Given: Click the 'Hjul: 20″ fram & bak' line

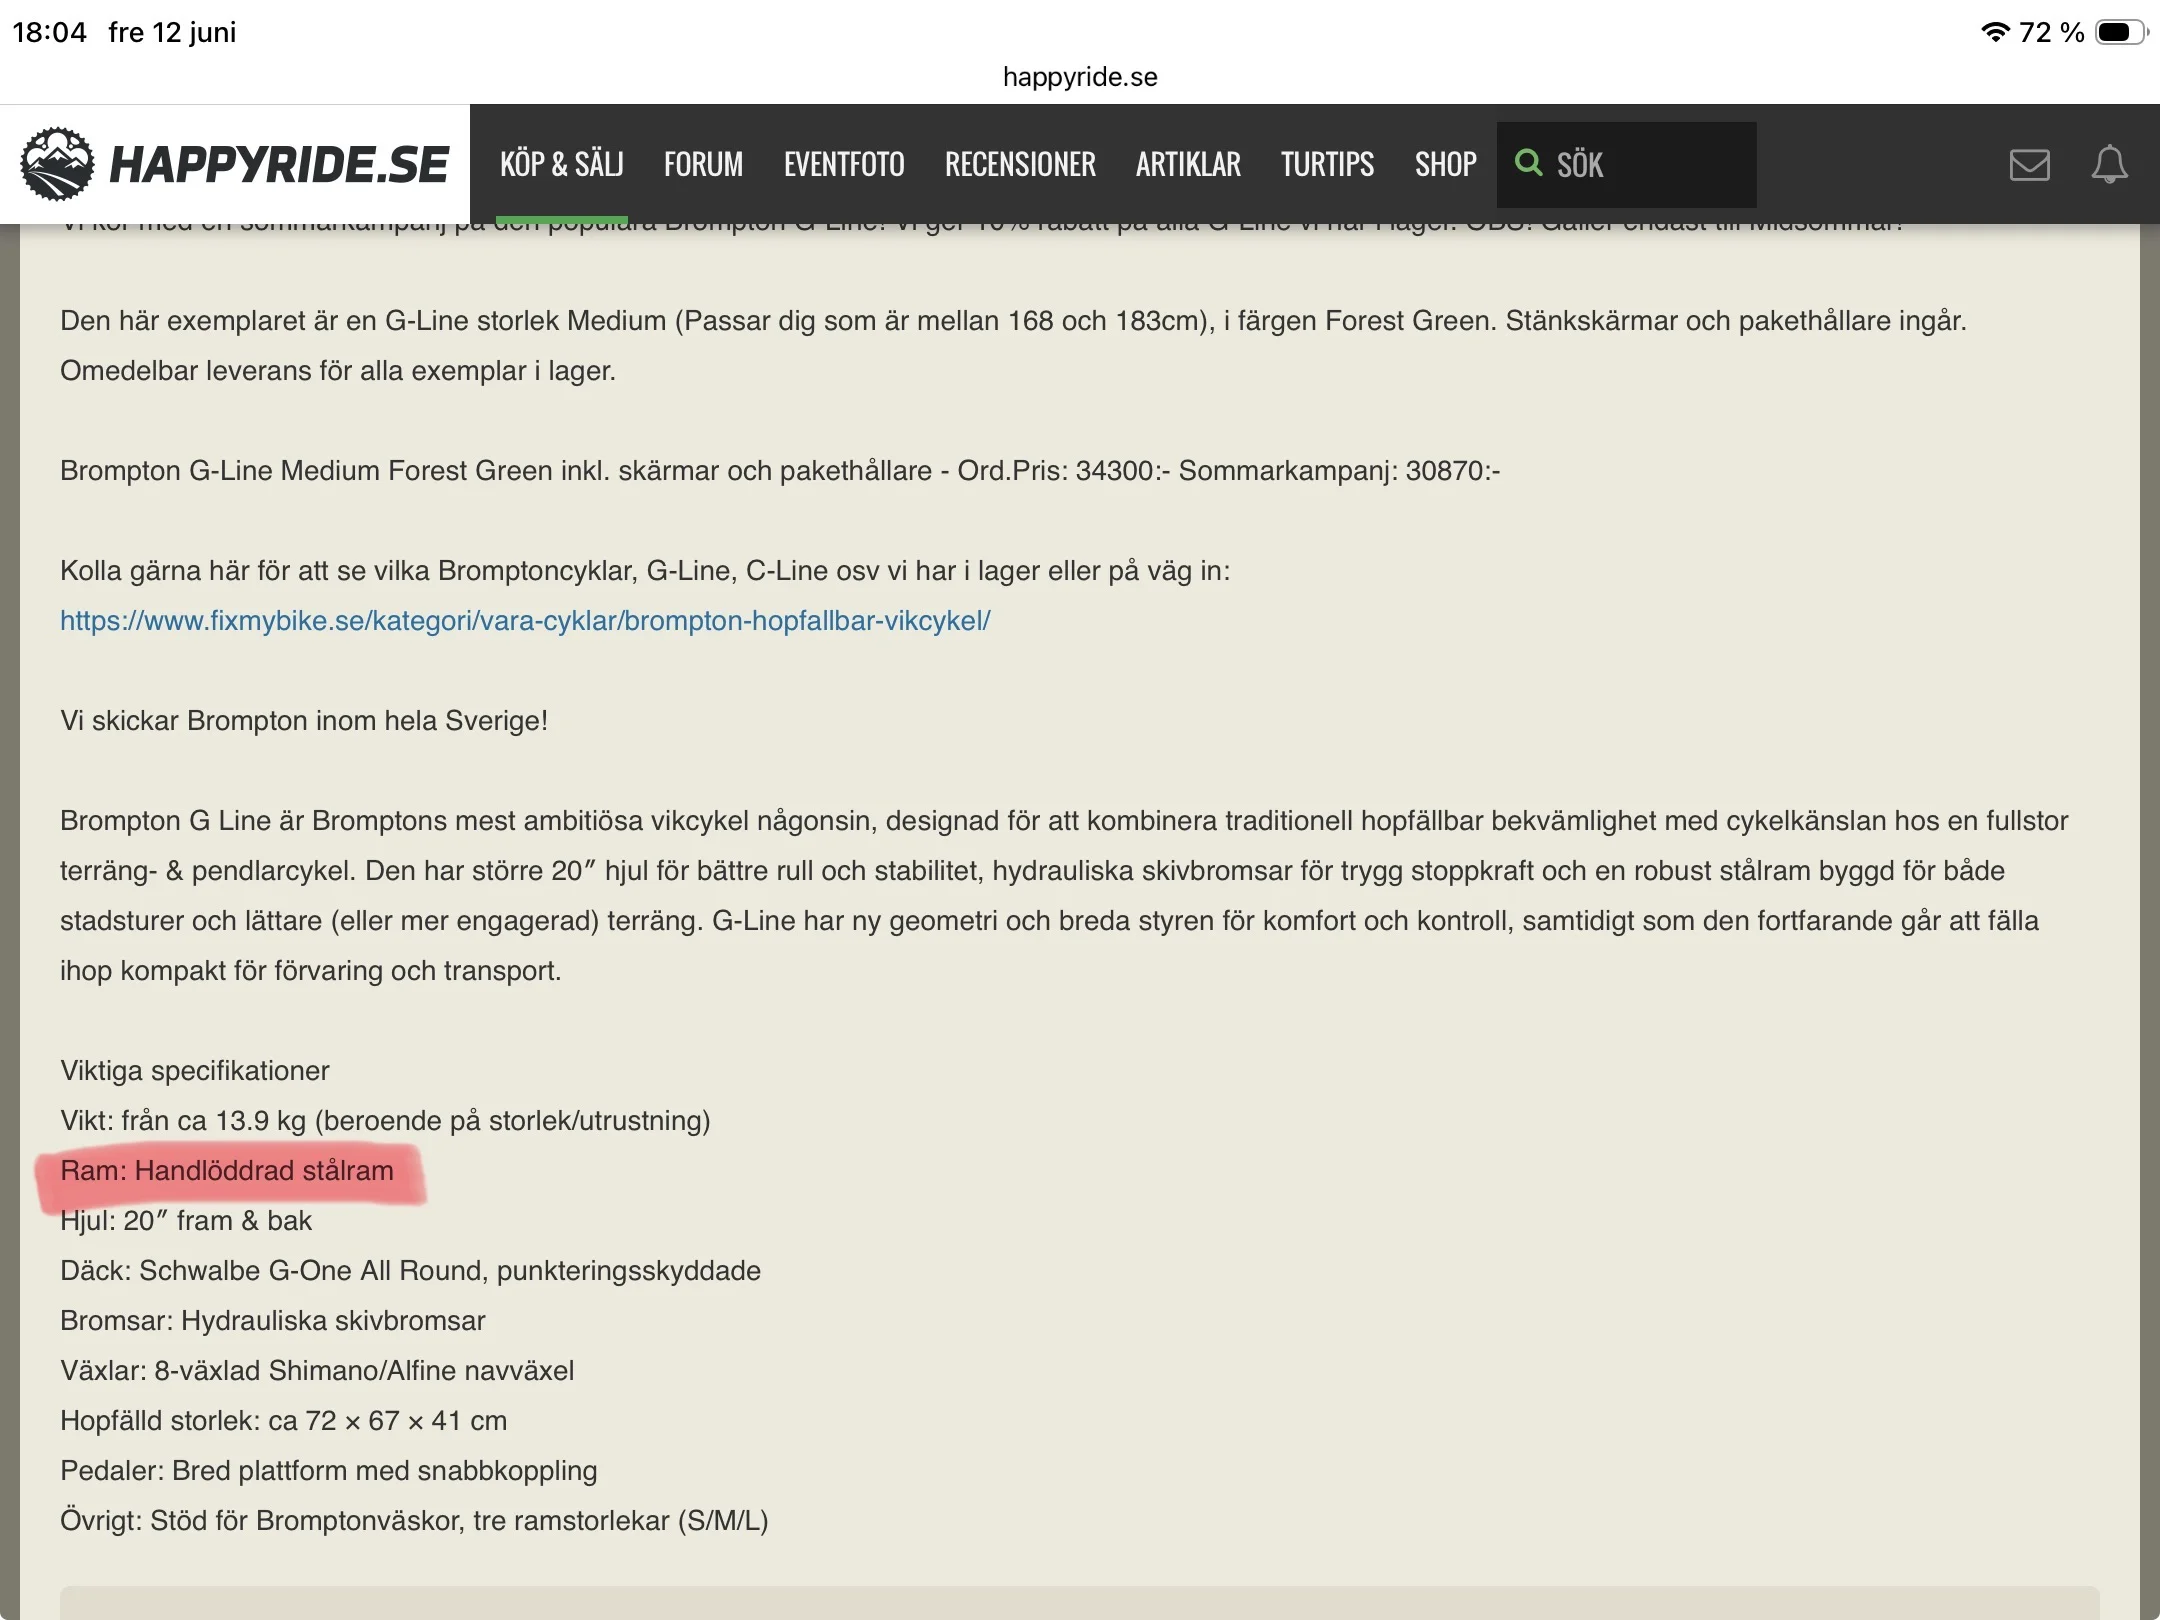Looking at the screenshot, I should pos(186,1221).
